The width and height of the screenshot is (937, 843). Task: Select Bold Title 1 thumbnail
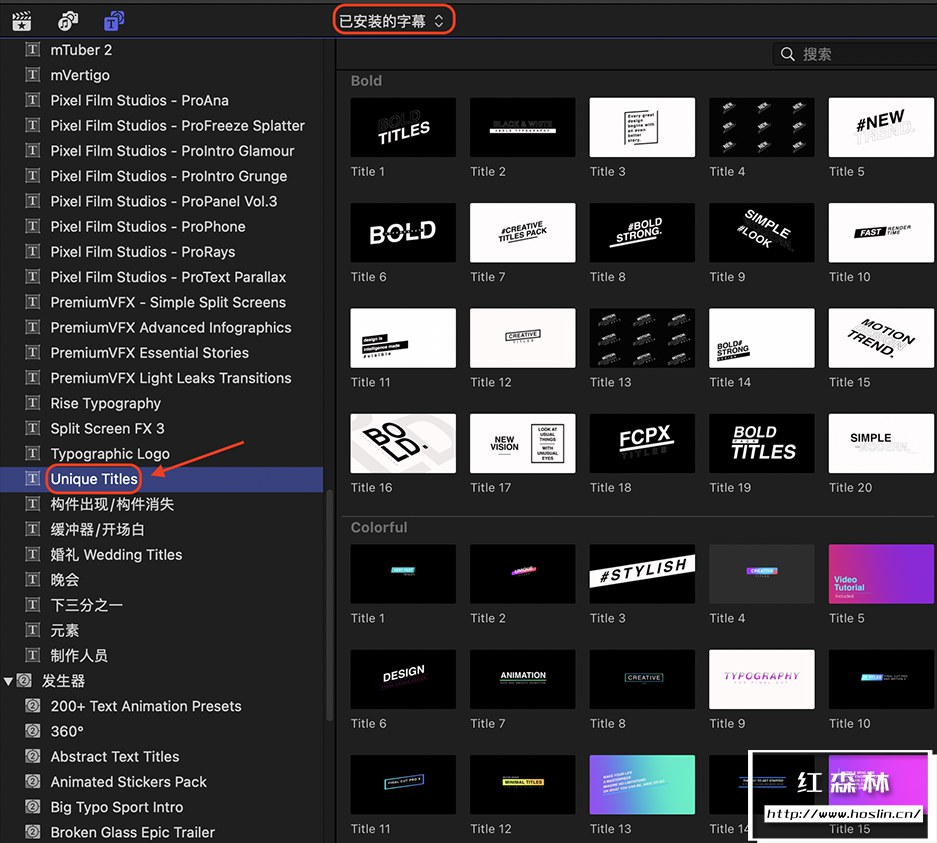403,127
